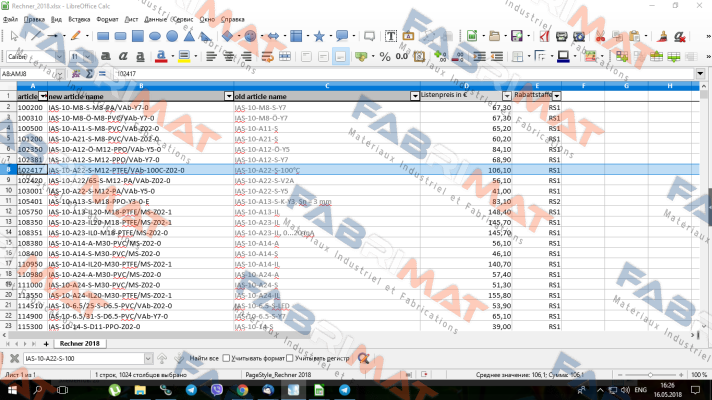Click ENG language indicator in tray
Viewport: 712px width, 400px height.
coord(640,390)
